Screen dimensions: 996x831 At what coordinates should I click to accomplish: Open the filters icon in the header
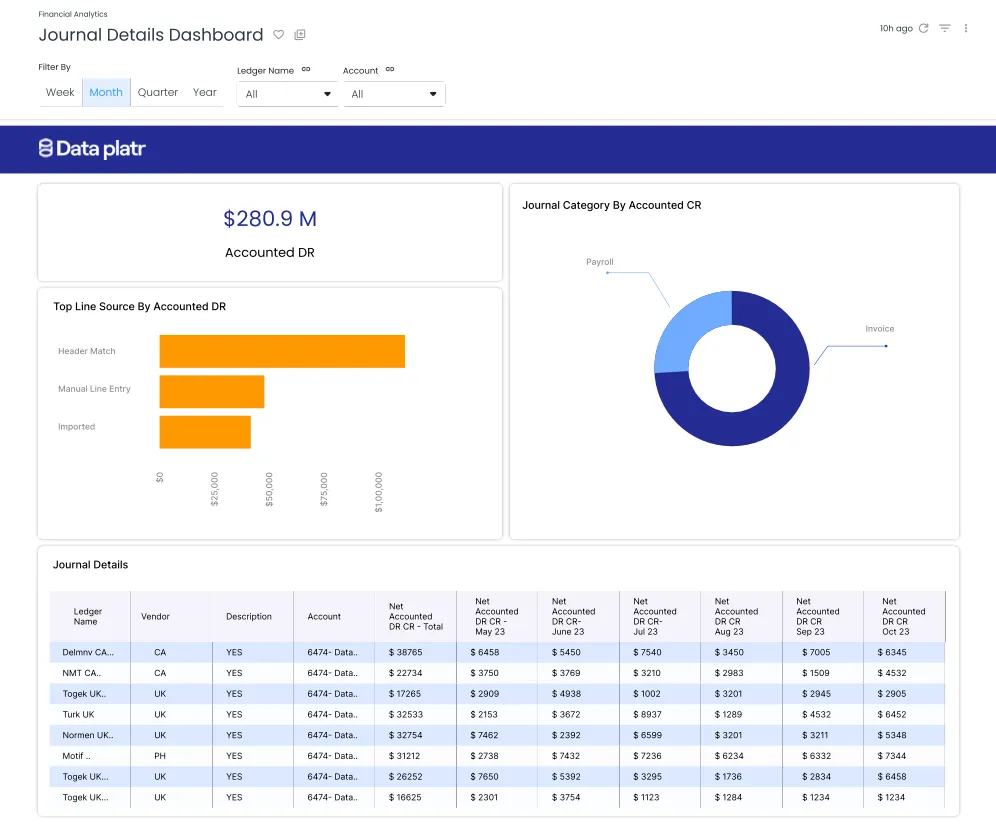pos(945,29)
